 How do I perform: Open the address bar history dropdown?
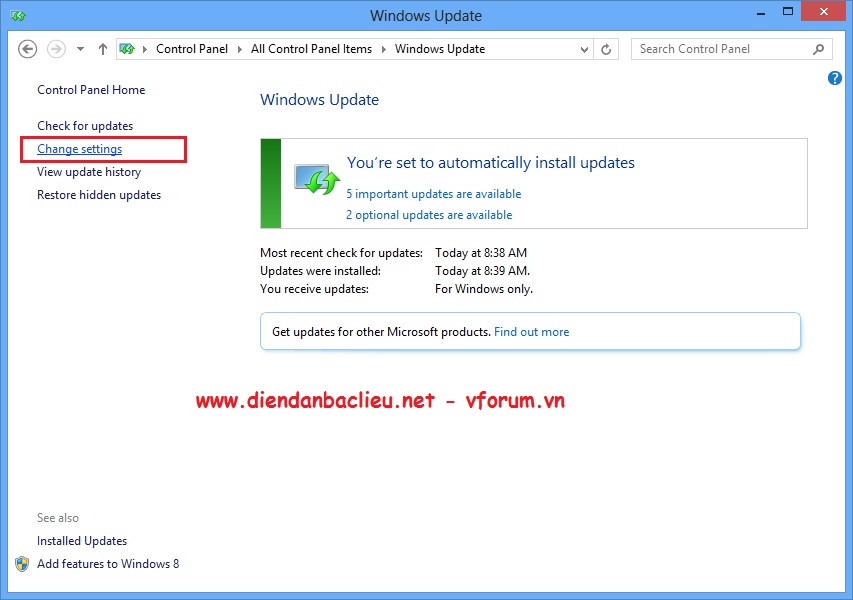click(584, 50)
